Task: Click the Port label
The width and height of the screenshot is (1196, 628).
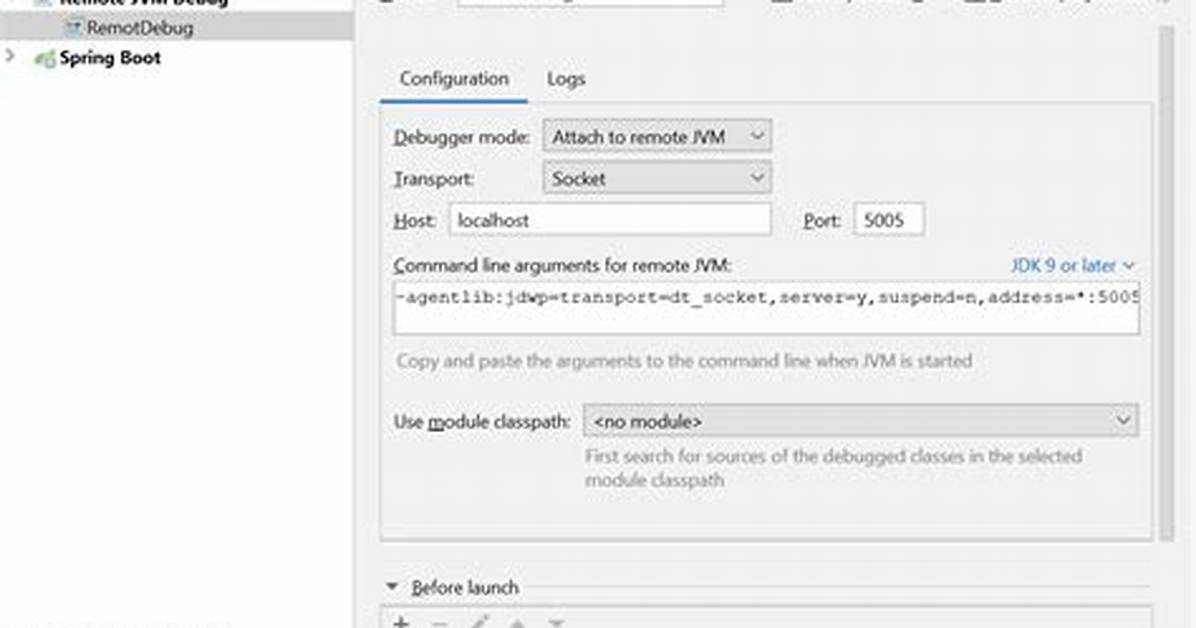Action: click(x=821, y=221)
